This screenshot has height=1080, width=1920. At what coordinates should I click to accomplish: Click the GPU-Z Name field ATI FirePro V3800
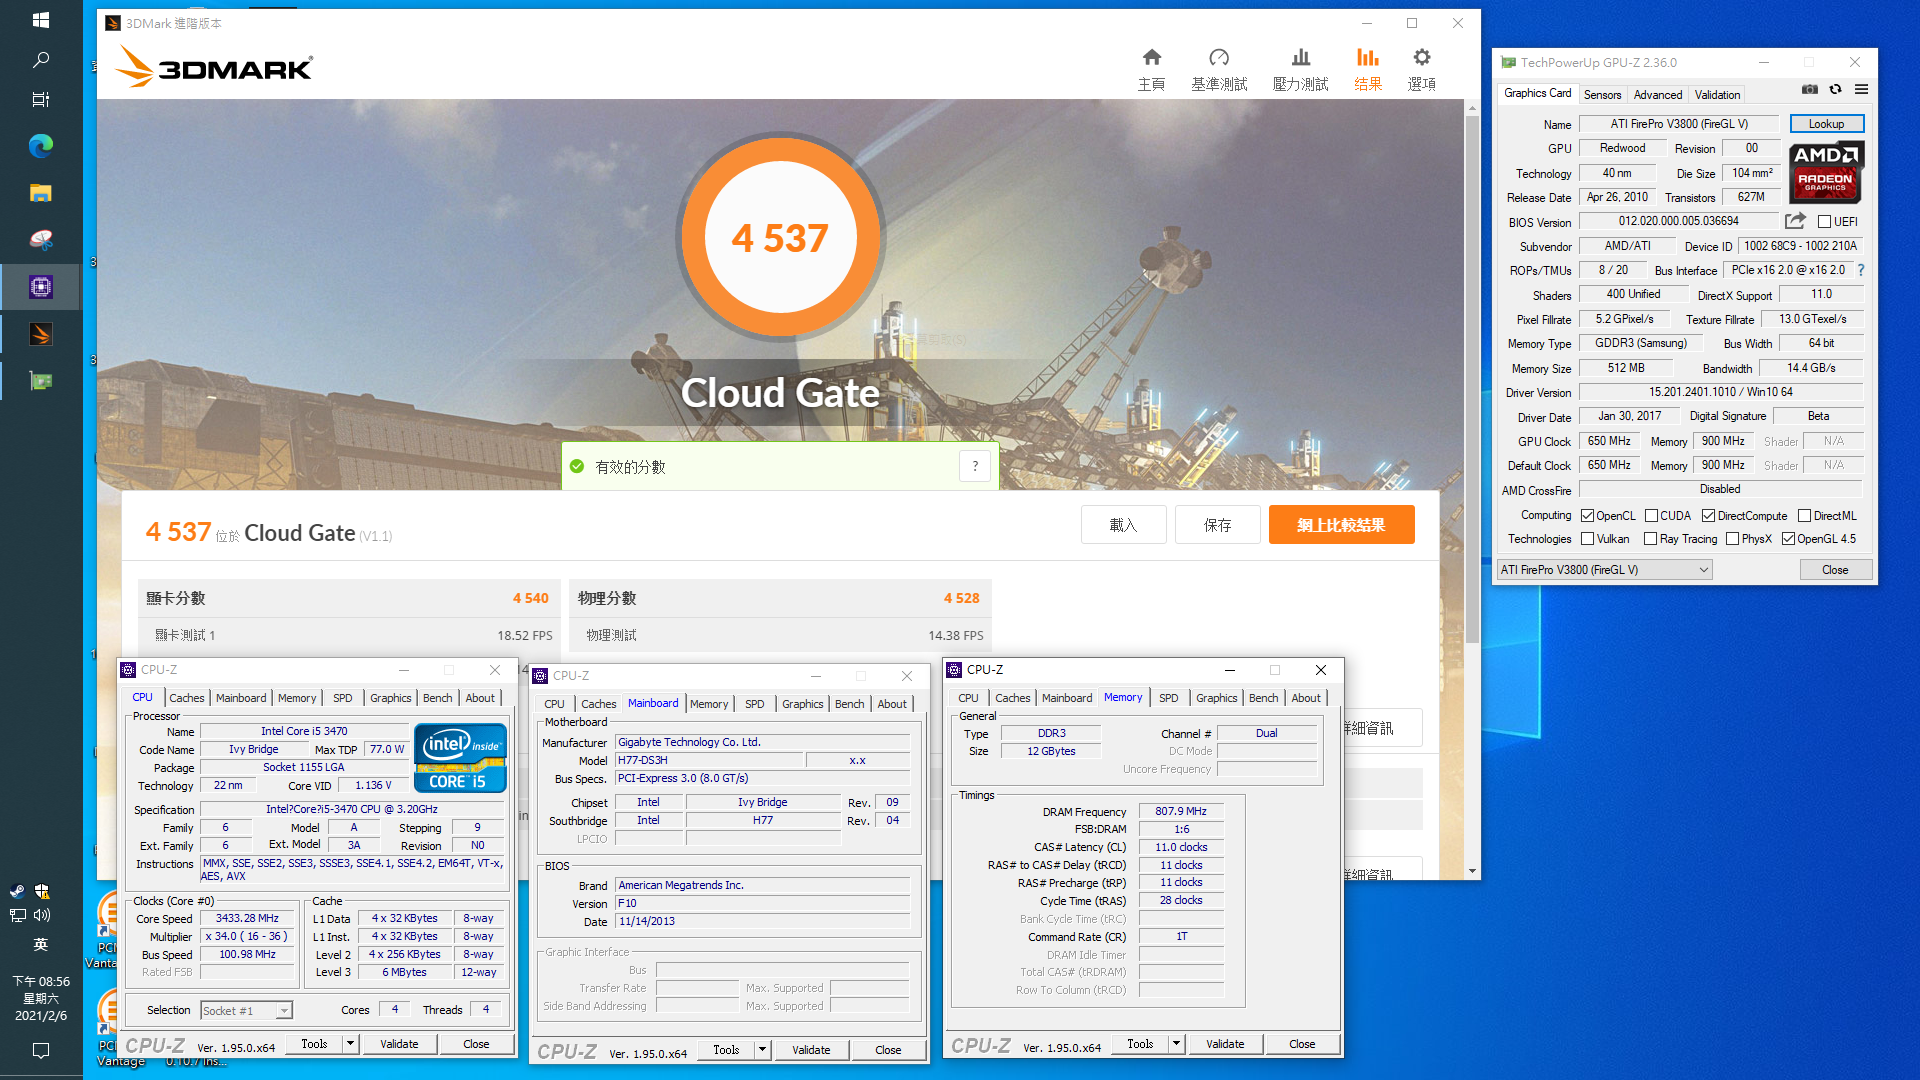1679,124
